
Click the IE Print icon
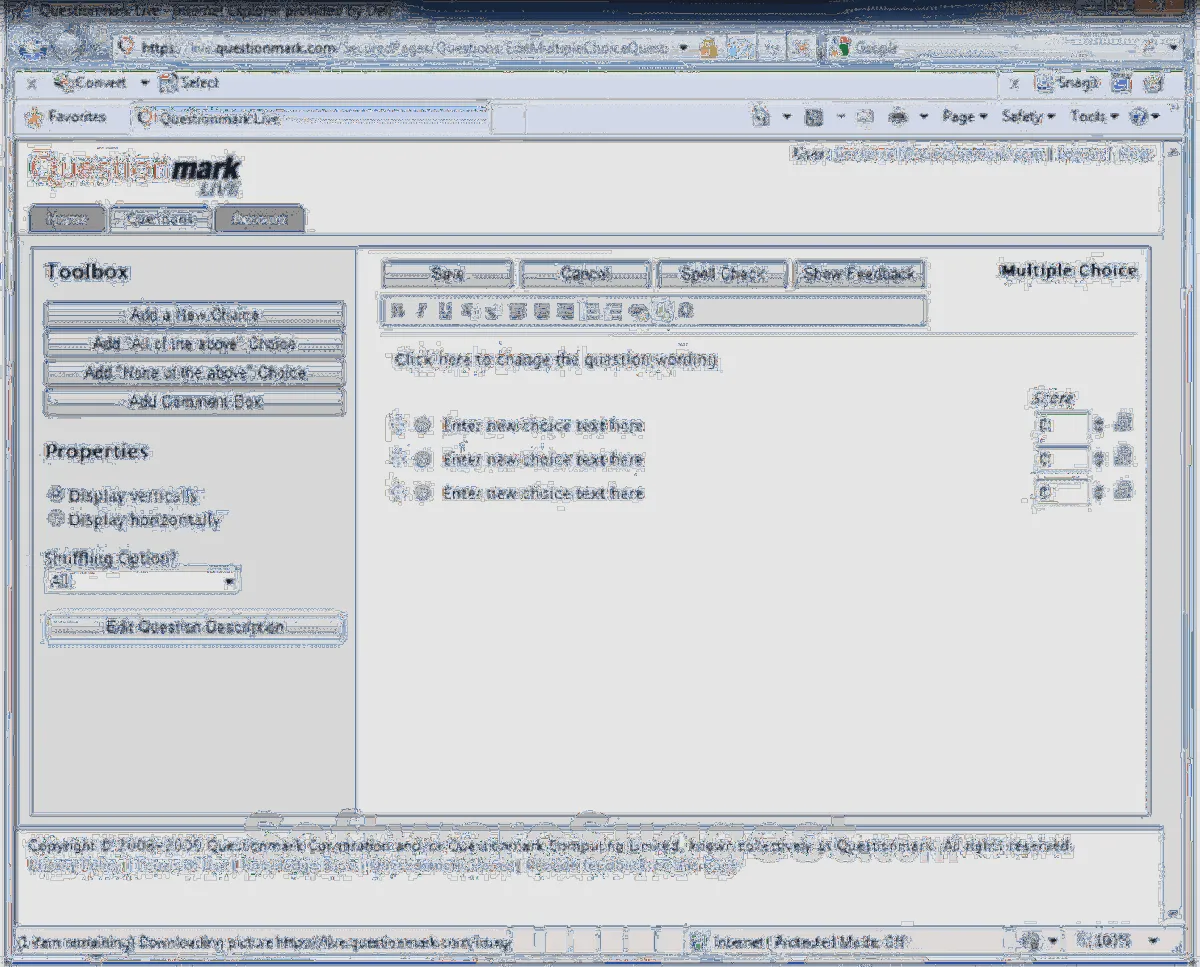898,117
